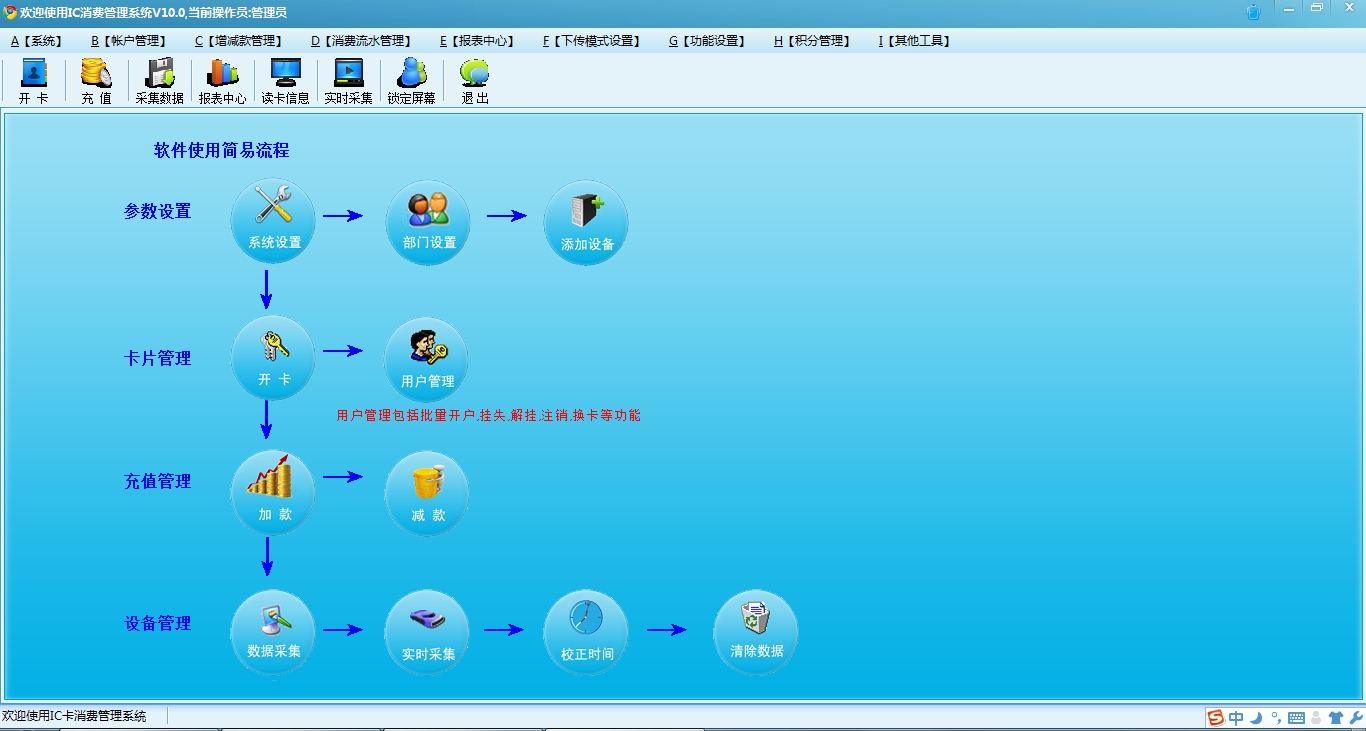Click the 开卡 circle icon in flowchart
The image size is (1366, 731).
click(273, 358)
